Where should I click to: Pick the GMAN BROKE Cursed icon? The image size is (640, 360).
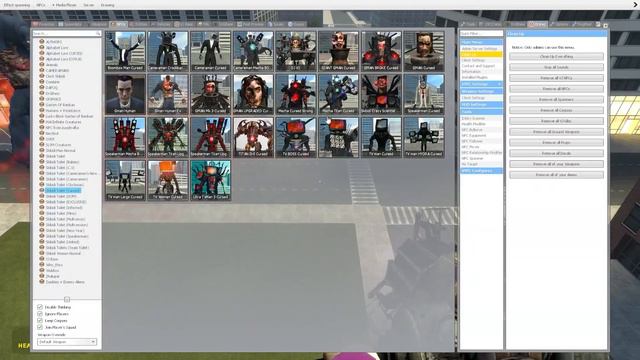coord(381,51)
